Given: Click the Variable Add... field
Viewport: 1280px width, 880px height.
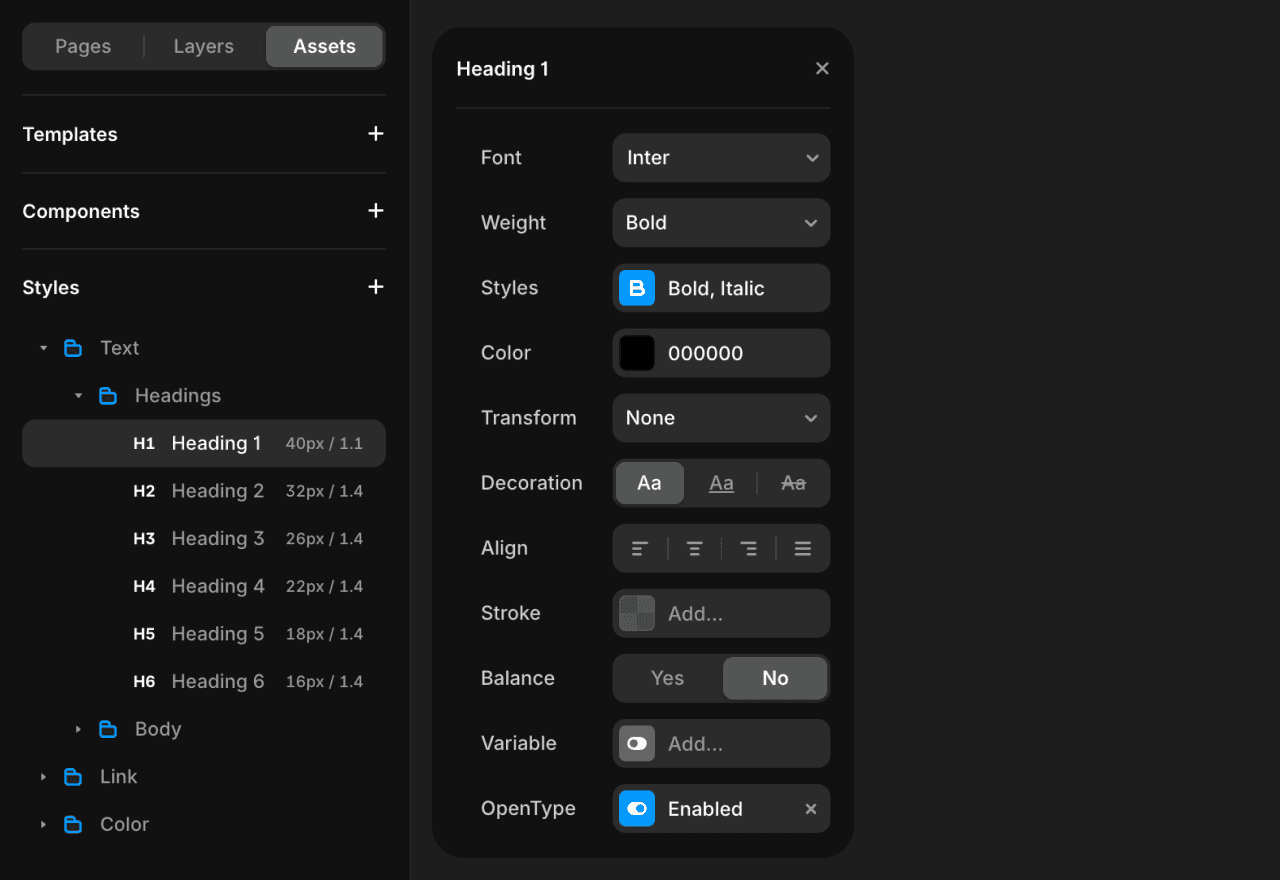Looking at the screenshot, I should tap(721, 743).
